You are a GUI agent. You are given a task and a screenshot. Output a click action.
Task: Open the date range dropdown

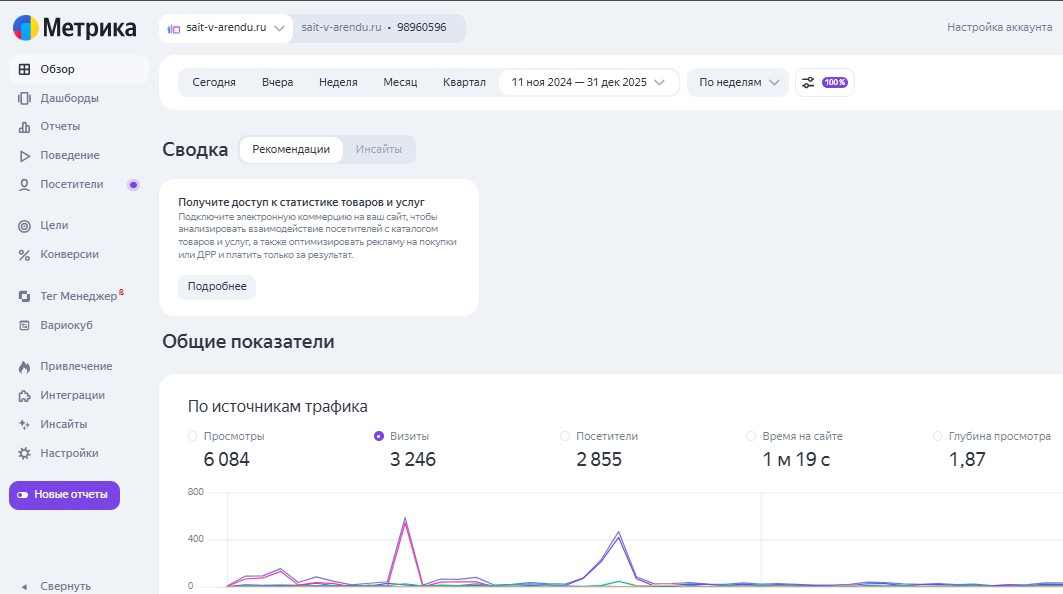[x=588, y=82]
